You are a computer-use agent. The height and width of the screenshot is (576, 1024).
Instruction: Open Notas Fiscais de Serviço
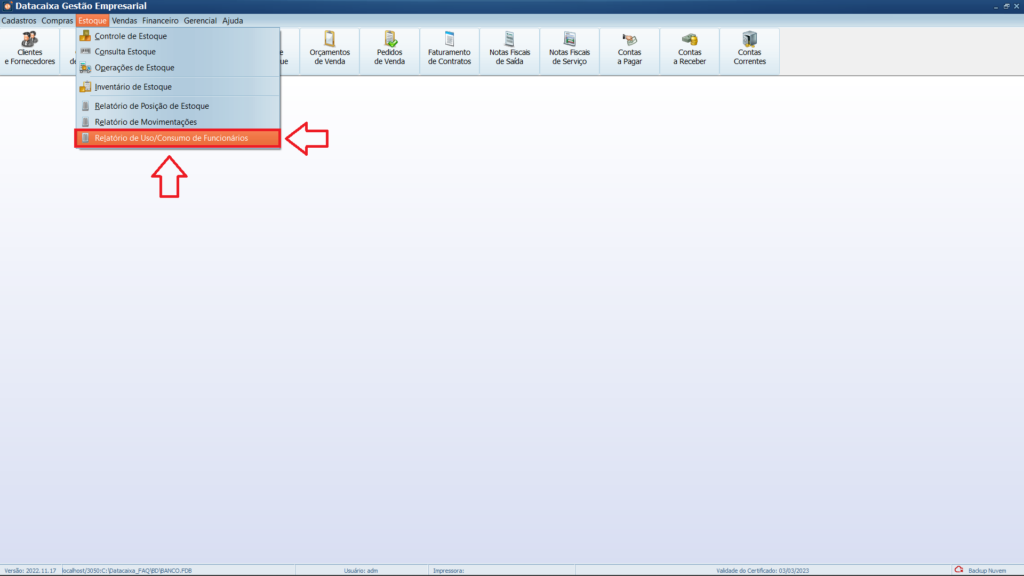click(569, 48)
